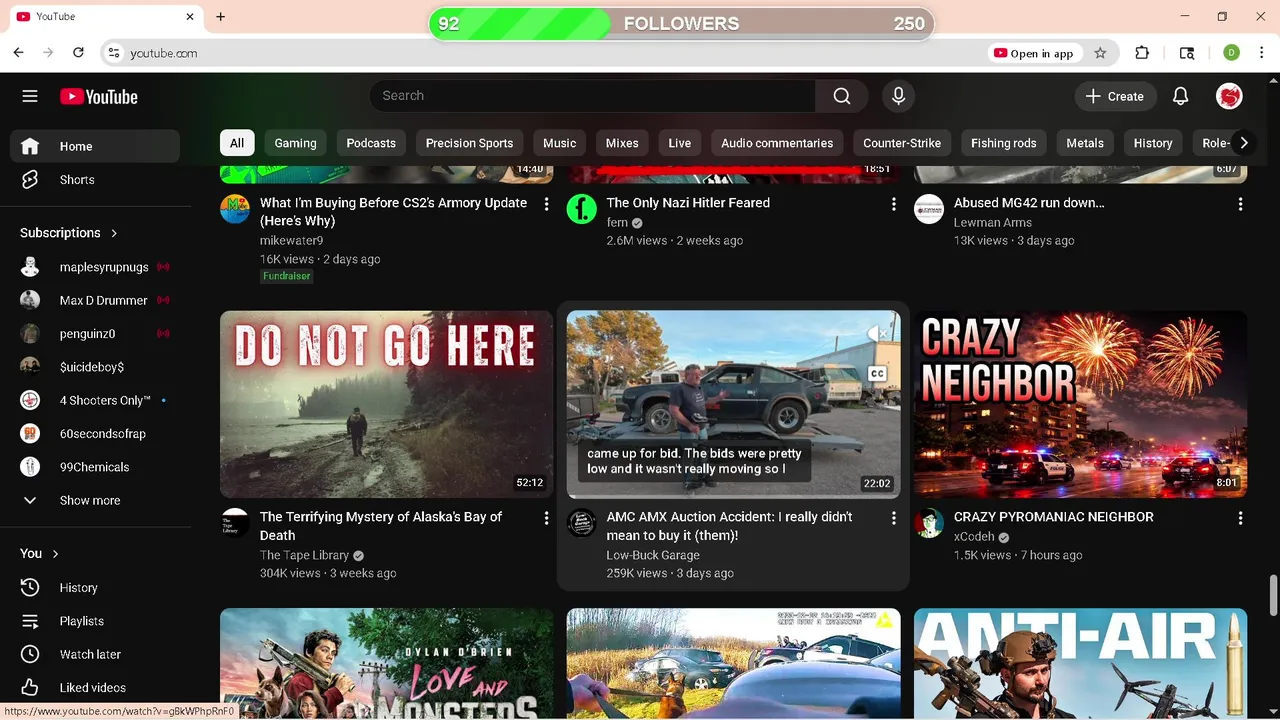Image resolution: width=1280 pixels, height=720 pixels.
Task: Open options for Abused MG42 run down video
Action: 1240,204
